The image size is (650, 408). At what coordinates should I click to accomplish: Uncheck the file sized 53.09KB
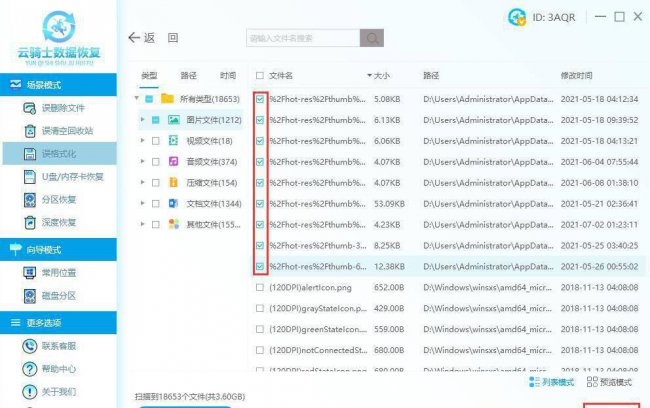260,204
